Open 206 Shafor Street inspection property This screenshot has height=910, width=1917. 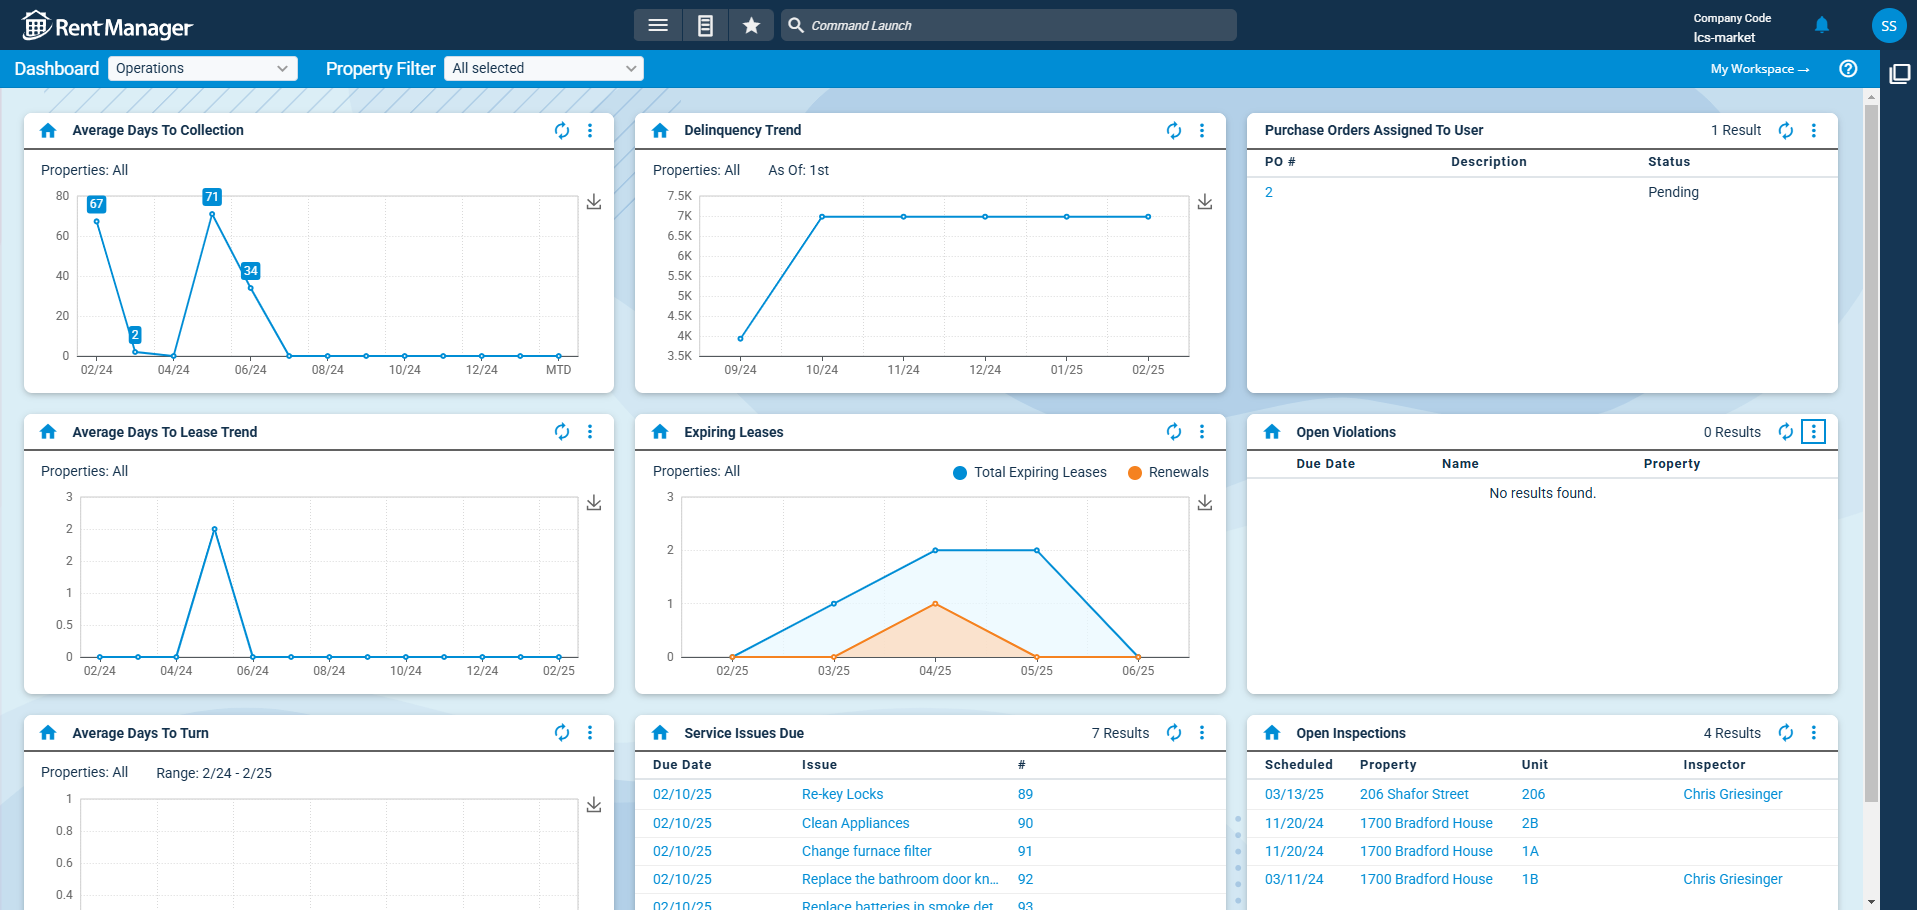pos(1413,794)
